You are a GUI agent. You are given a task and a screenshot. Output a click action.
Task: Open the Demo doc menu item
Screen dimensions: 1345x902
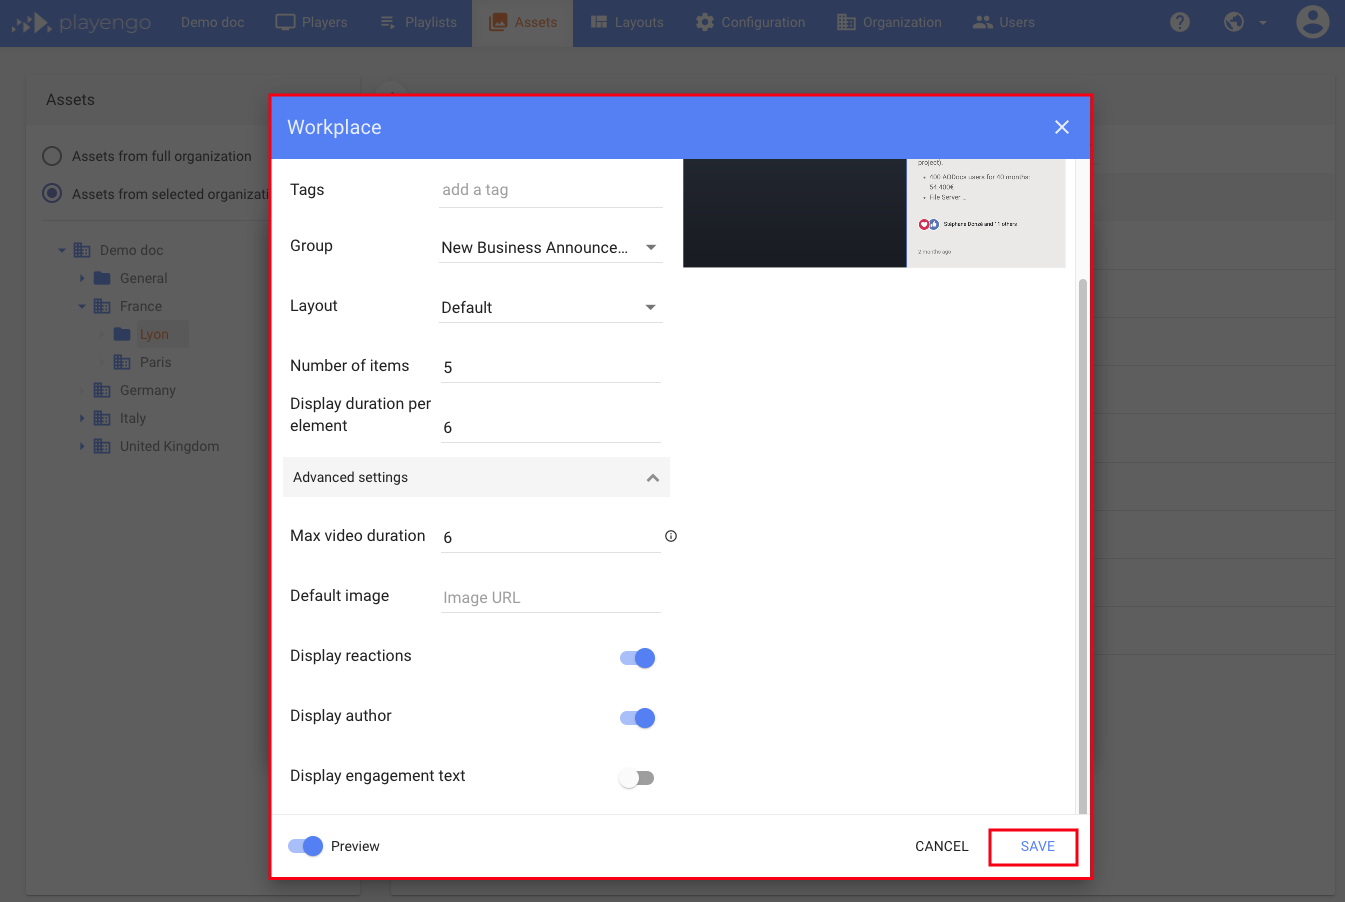coord(212,22)
